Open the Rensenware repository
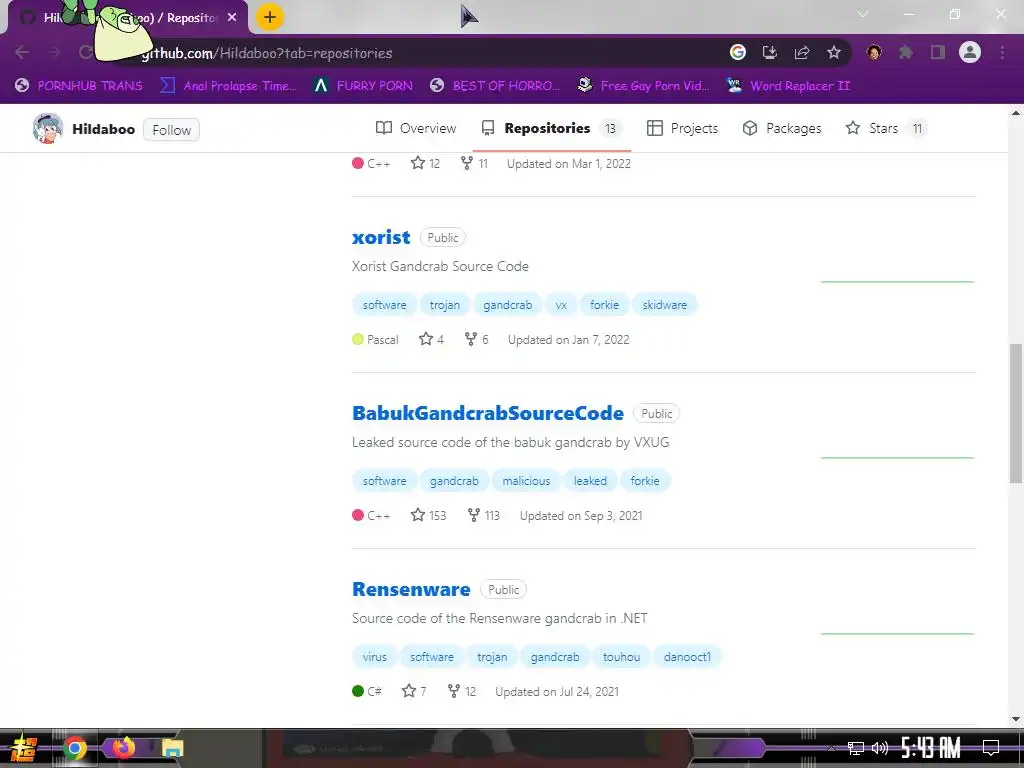 click(411, 589)
